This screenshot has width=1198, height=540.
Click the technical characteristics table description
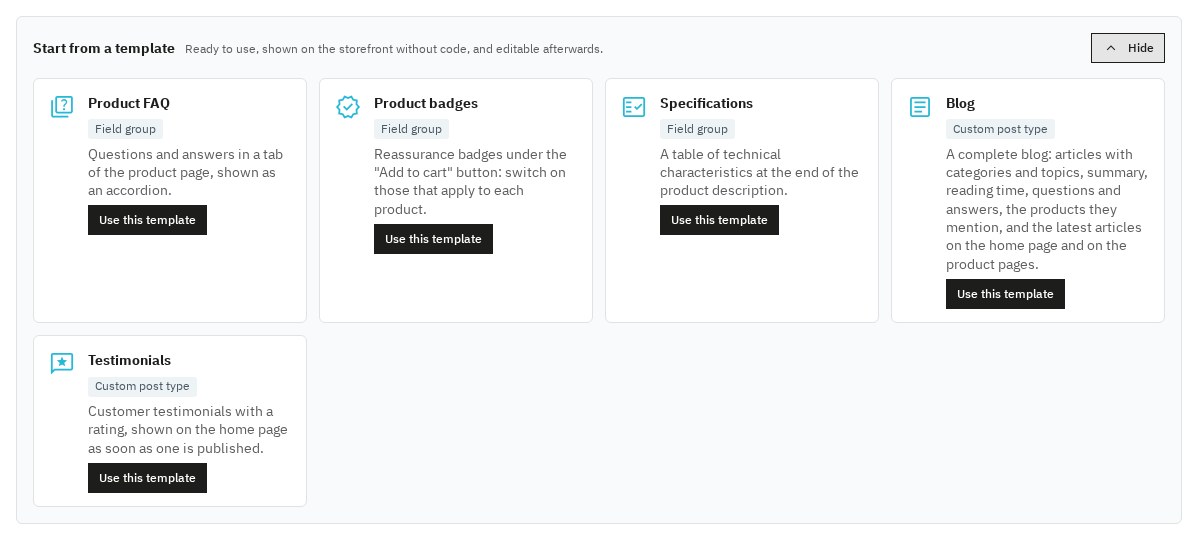[759, 173]
